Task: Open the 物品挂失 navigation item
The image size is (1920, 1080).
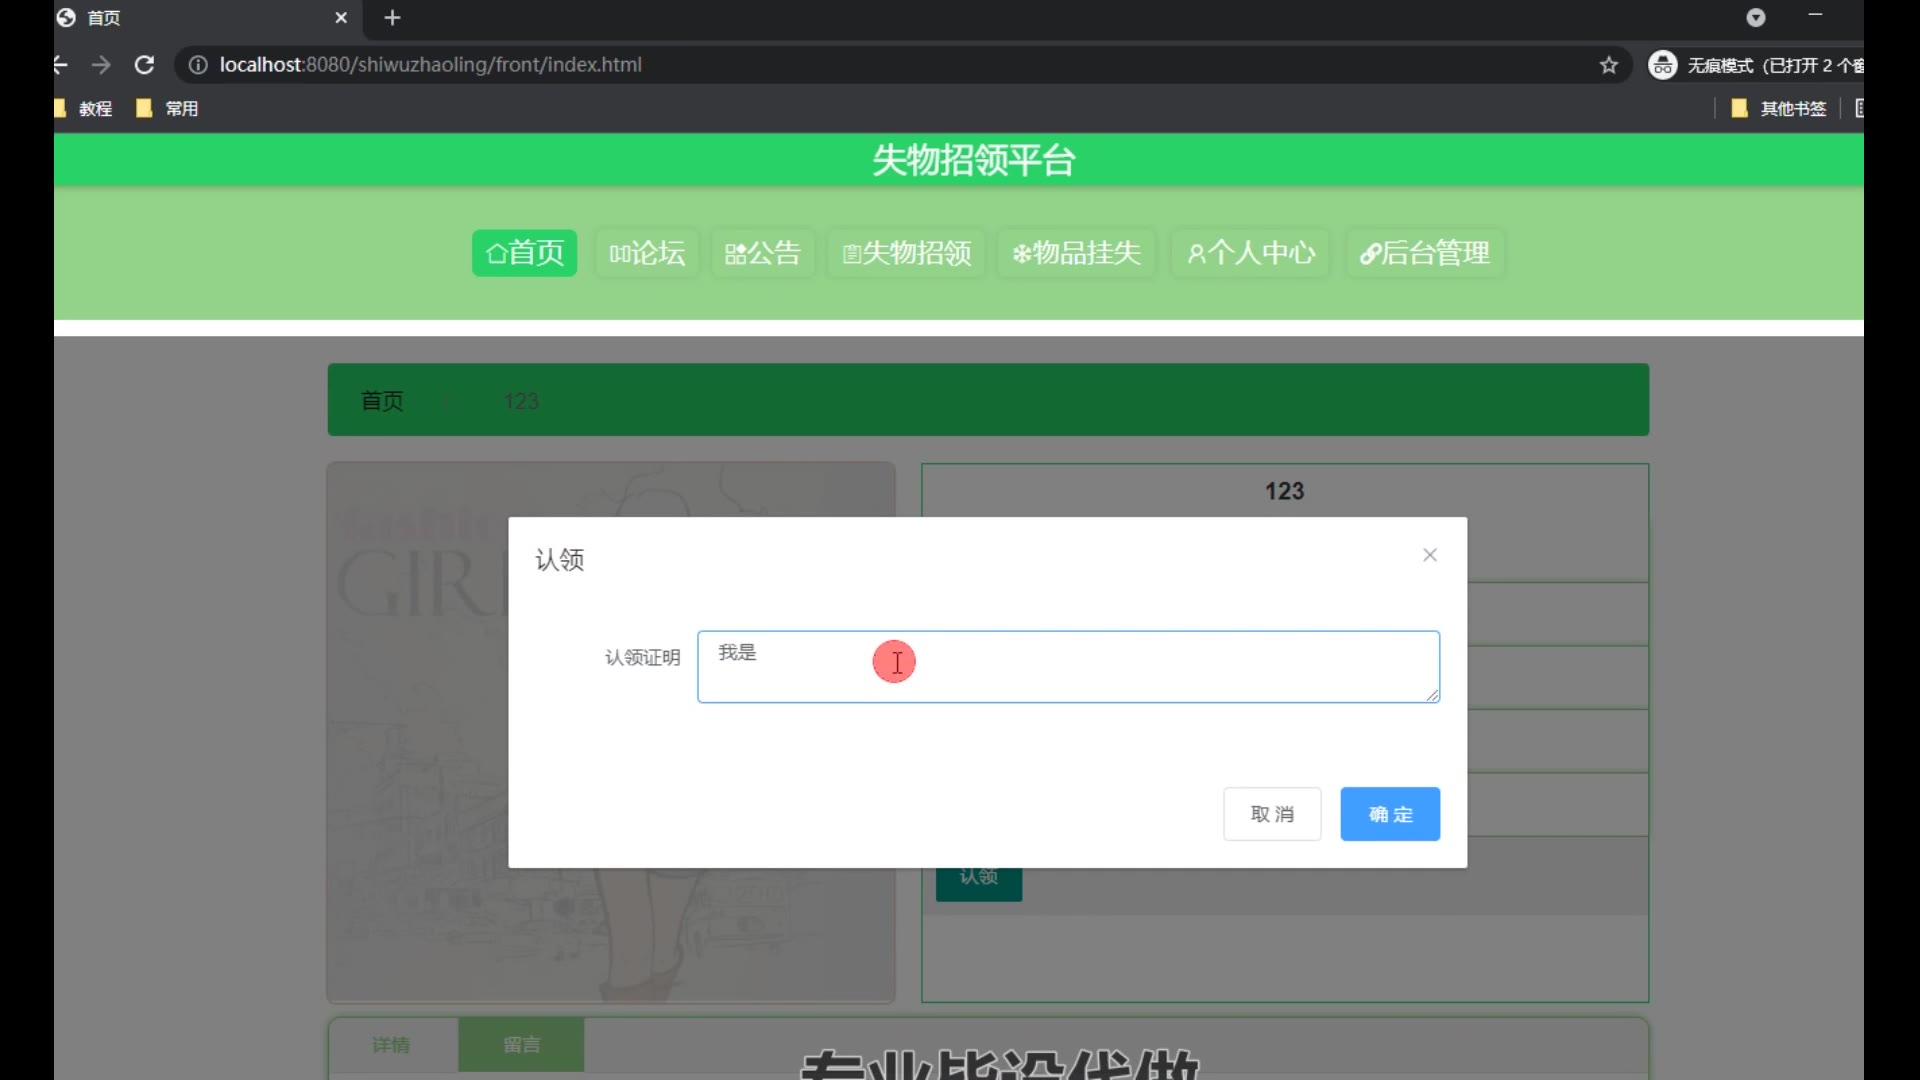Action: click(x=1077, y=253)
